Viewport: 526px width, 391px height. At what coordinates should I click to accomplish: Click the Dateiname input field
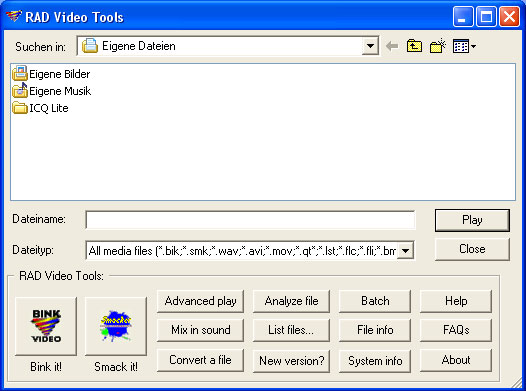tap(250, 220)
